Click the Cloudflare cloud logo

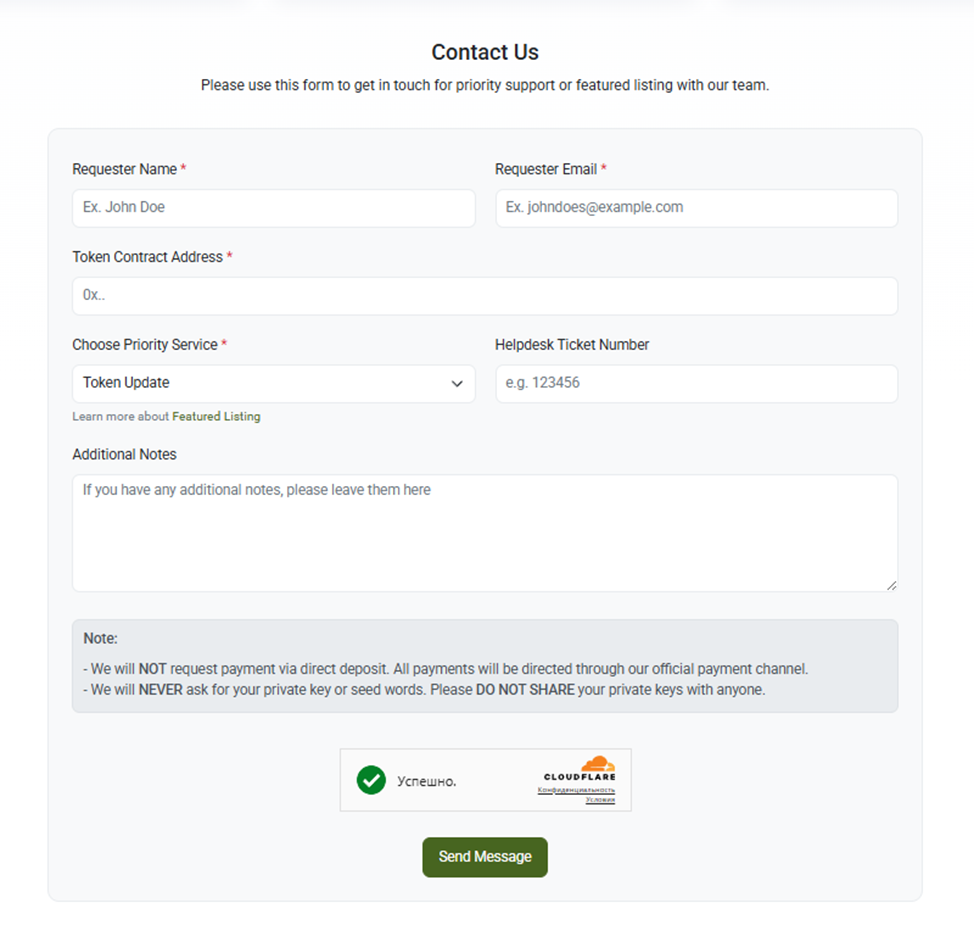click(597, 764)
